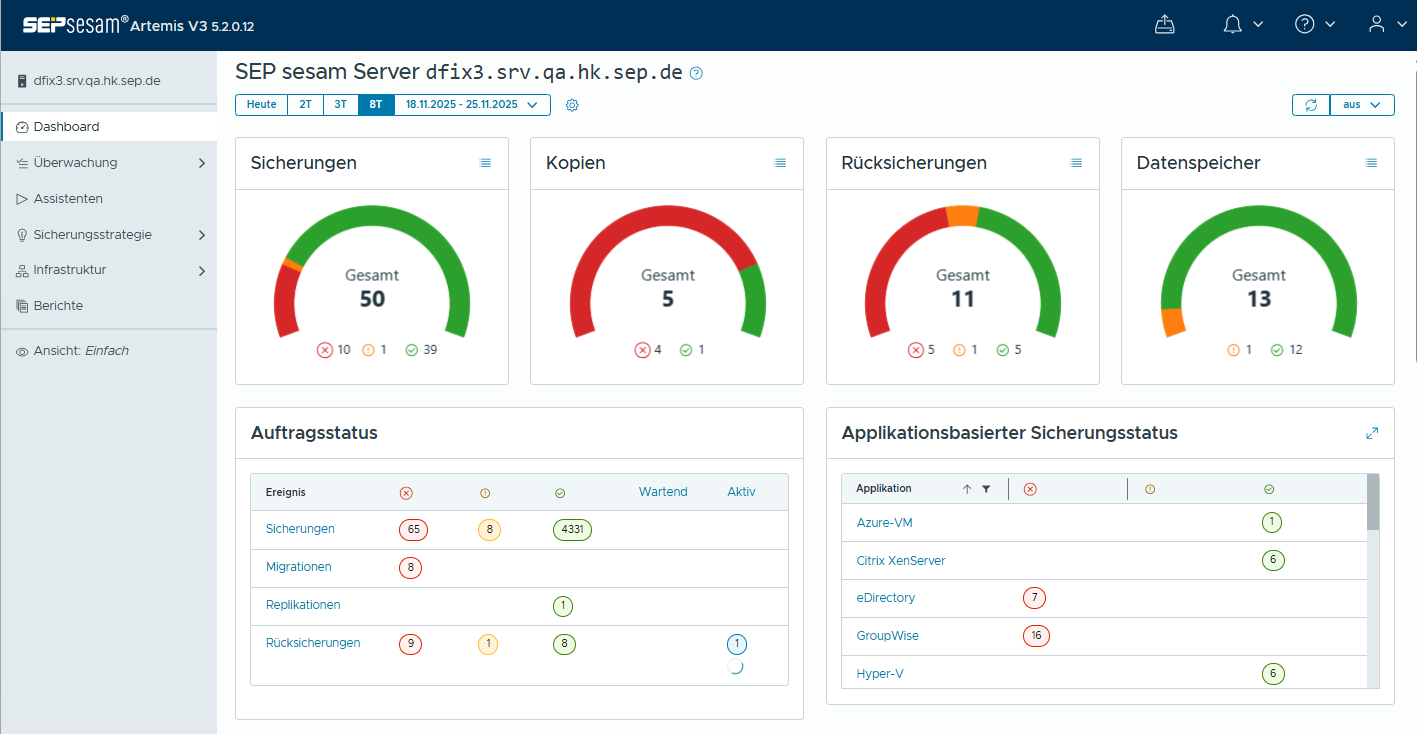Viewport: 1417px width, 734px height.
Task: Expand Applikationsbasierter Sicherungsstatus to fullscreen
Action: pos(1371,432)
